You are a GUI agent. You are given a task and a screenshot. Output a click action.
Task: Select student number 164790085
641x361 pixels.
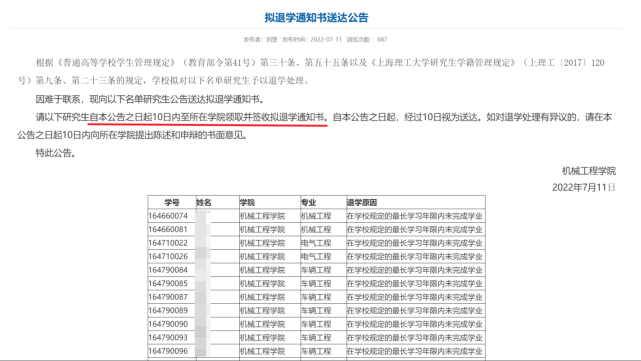click(168, 283)
